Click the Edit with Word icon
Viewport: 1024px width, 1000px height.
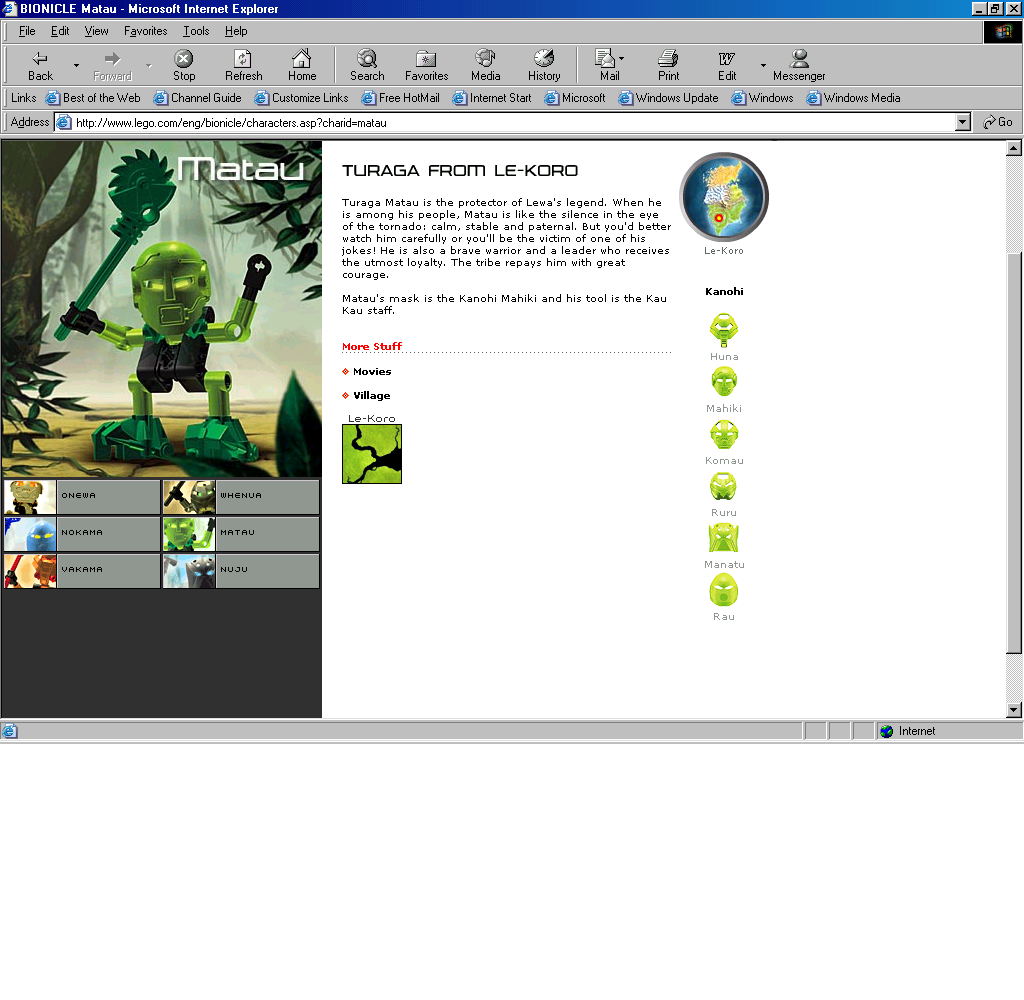(x=727, y=65)
